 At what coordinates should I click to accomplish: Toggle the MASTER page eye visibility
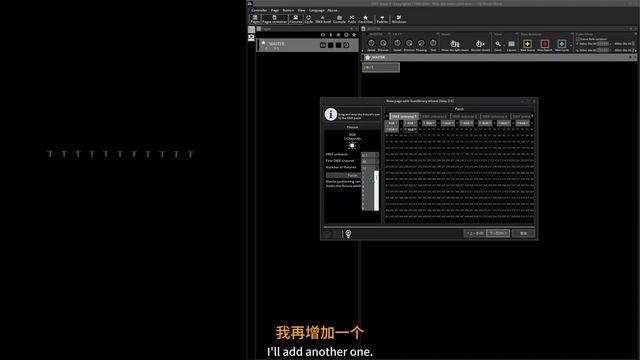click(x=323, y=45)
